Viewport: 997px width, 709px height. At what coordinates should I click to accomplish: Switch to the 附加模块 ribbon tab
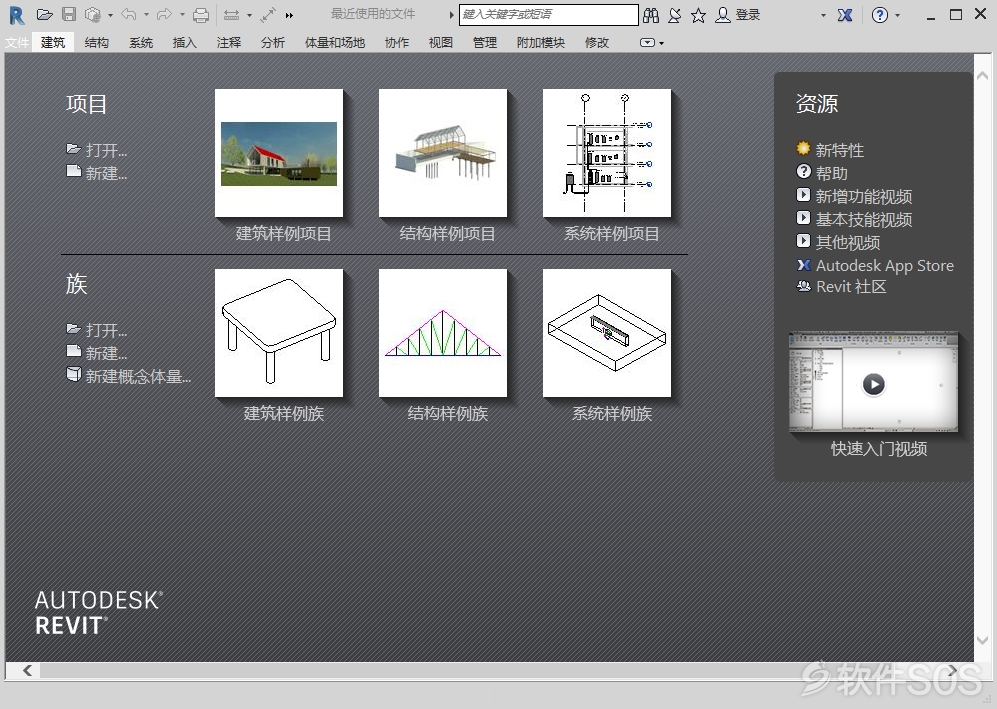coord(540,43)
